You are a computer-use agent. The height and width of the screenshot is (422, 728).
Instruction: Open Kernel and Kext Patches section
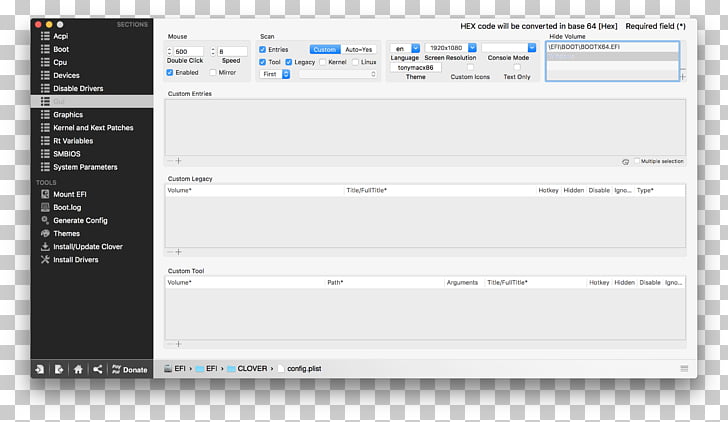[x=92, y=127]
